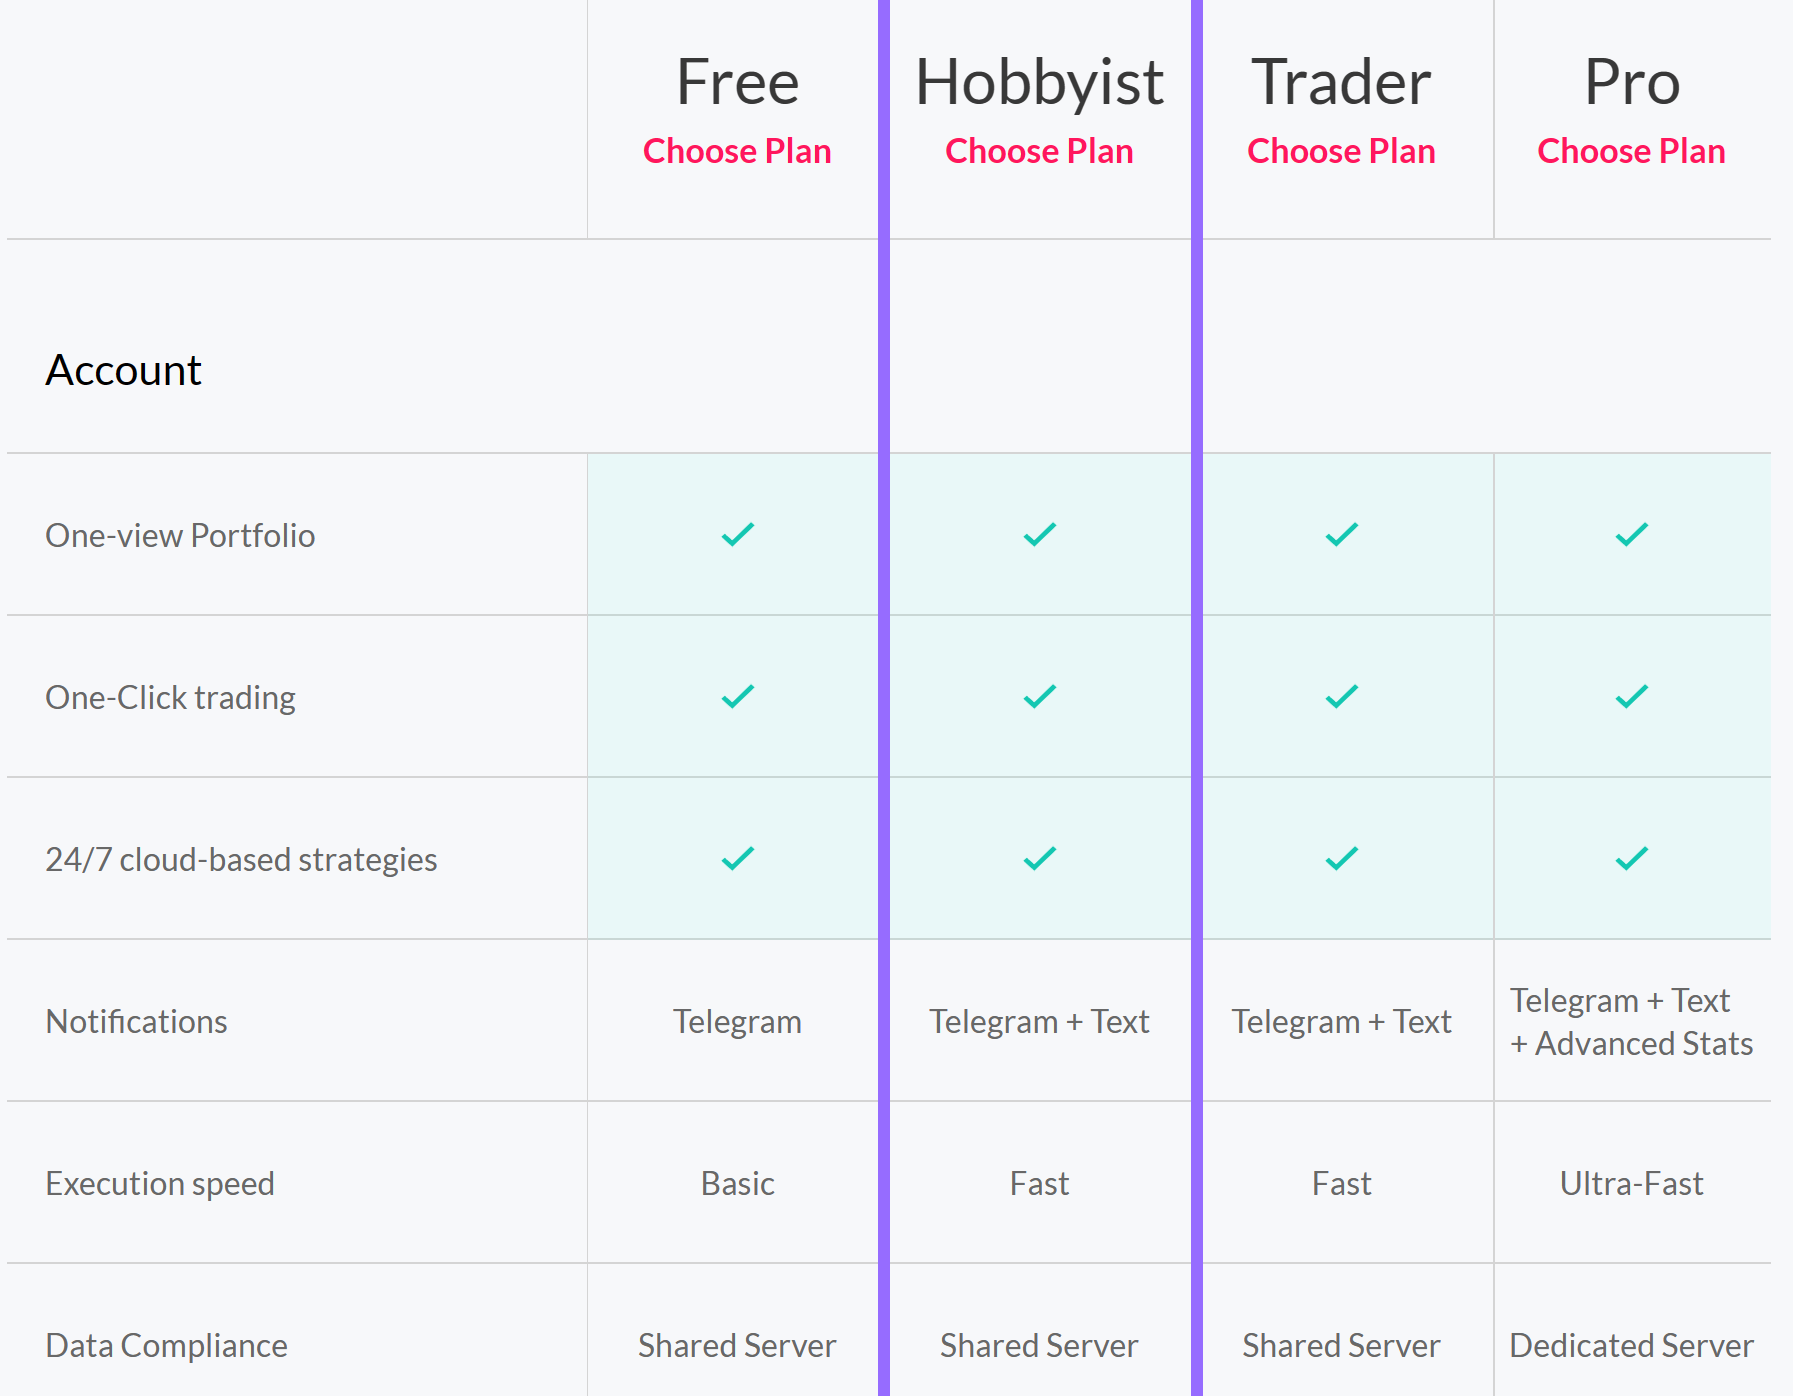
Task: Click cloud-based strategies checkmark in Hobbyist column
Action: click(x=1040, y=859)
